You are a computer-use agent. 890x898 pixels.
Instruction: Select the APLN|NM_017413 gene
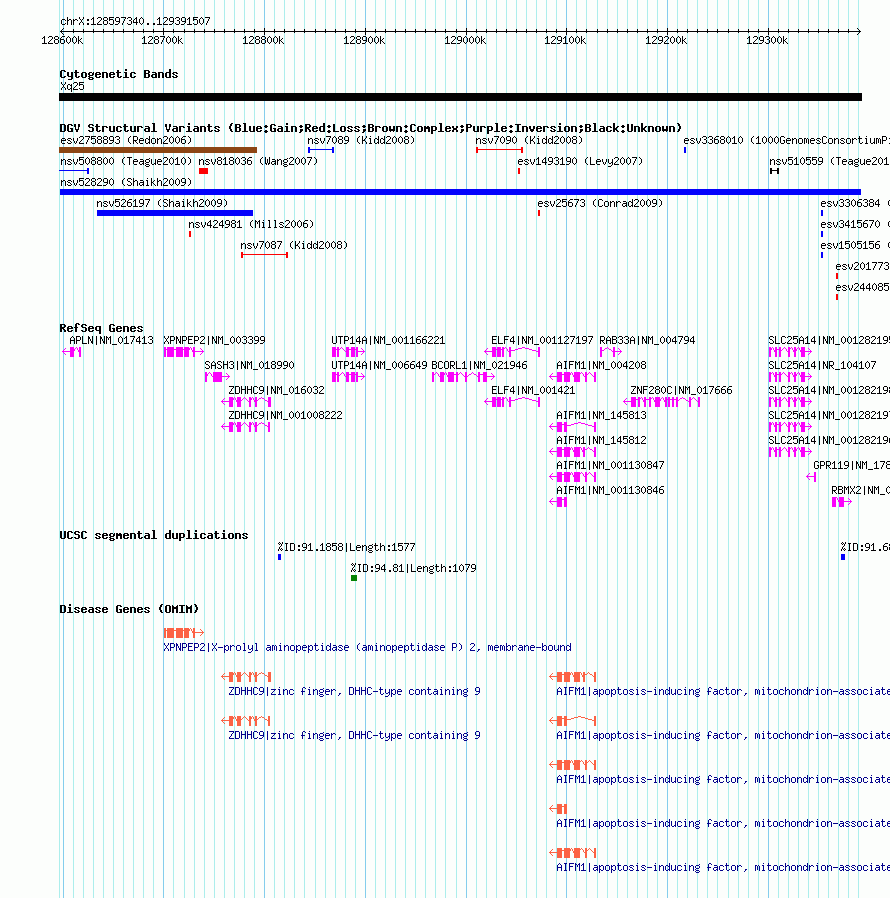pos(72,352)
